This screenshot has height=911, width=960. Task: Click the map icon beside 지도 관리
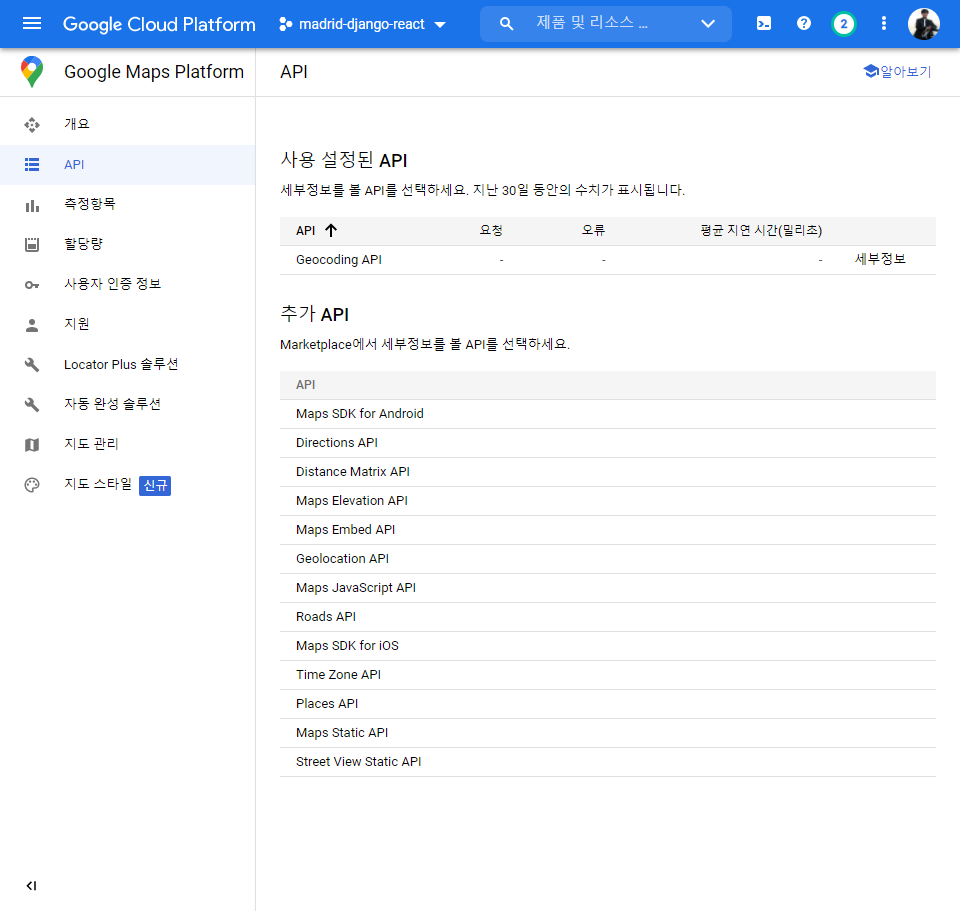click(32, 445)
